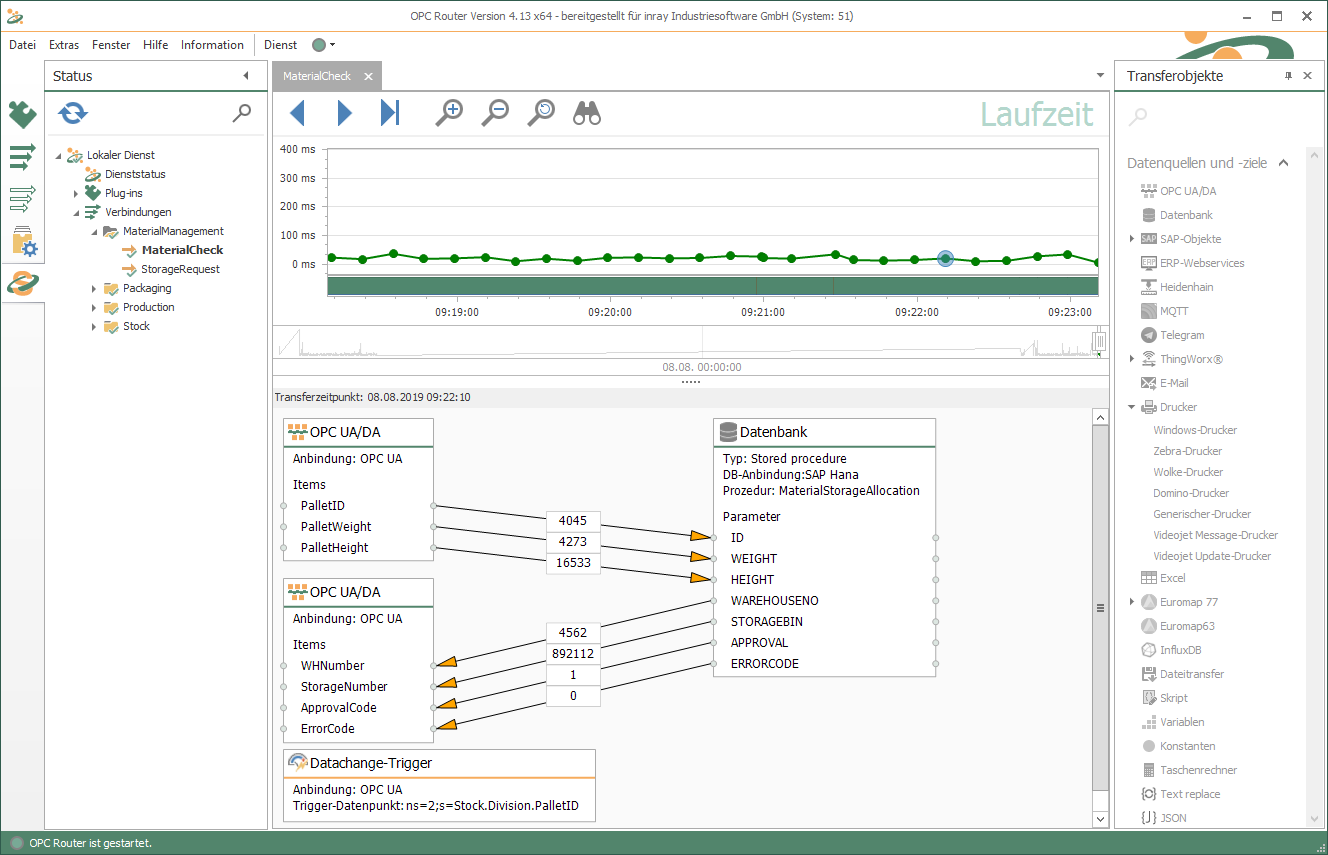The height and width of the screenshot is (855, 1328).
Task: Click the zoom out magnifier icon
Action: [495, 113]
